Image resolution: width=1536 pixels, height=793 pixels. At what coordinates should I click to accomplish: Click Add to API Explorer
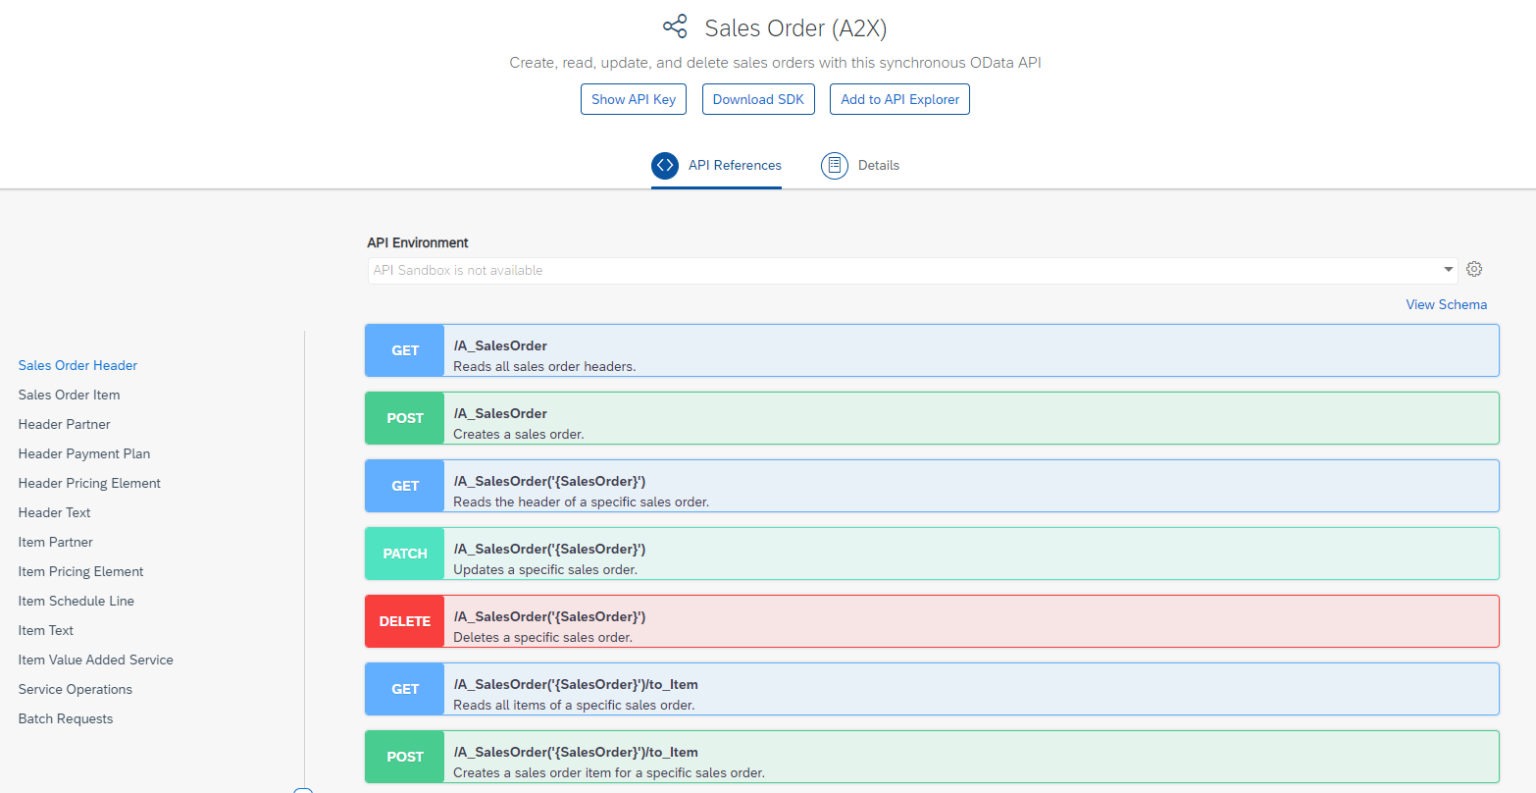pos(899,99)
